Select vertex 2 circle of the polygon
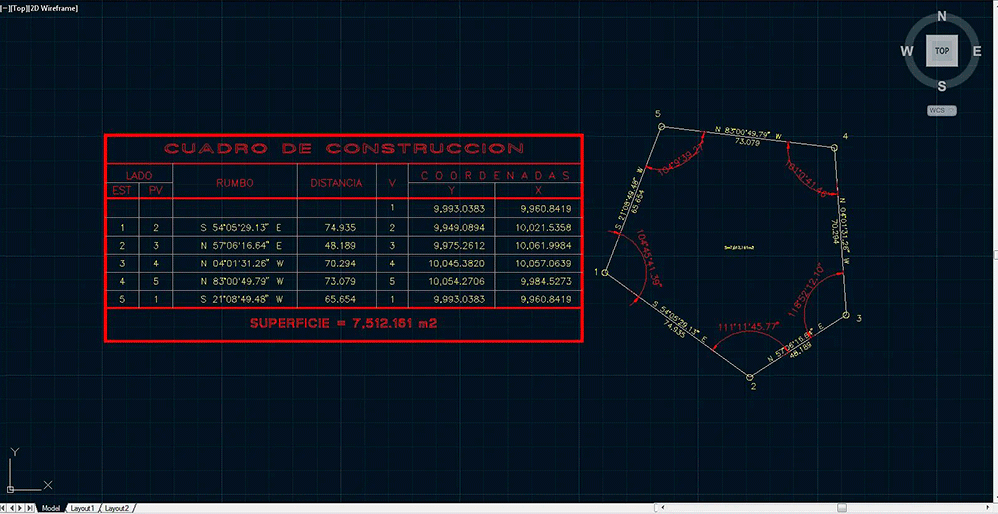 (751, 376)
